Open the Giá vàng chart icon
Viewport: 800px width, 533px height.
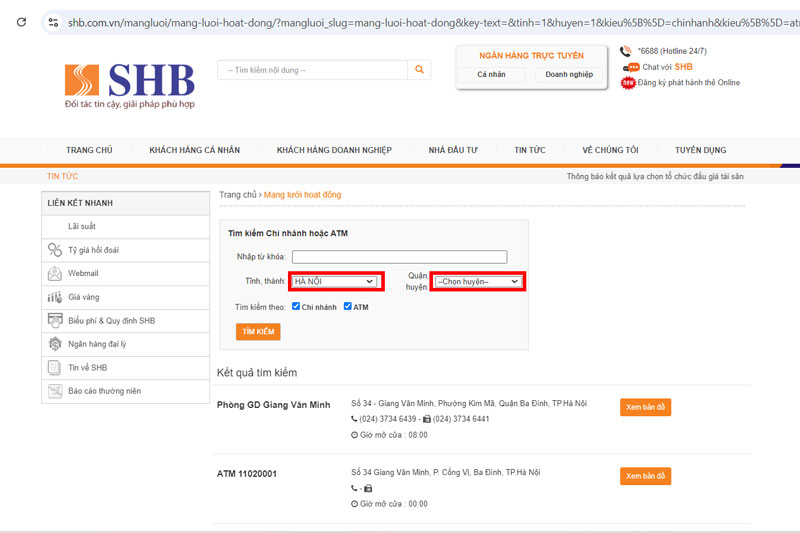point(55,297)
